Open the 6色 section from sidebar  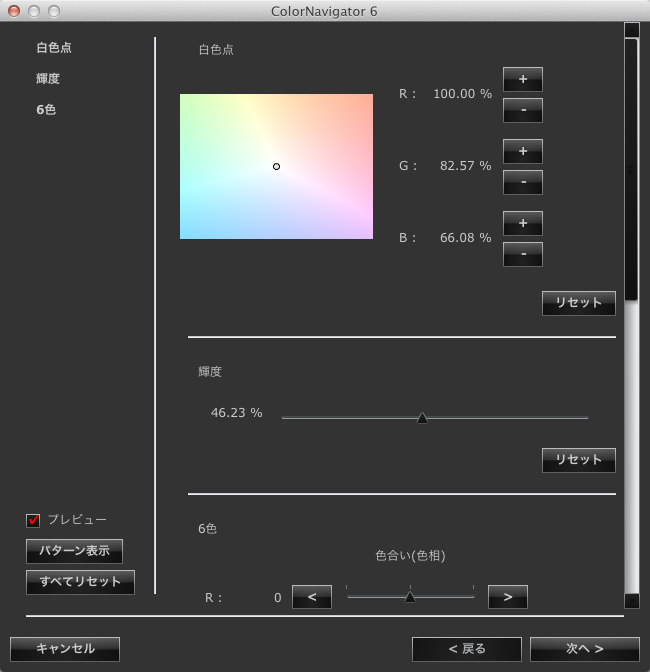46,109
